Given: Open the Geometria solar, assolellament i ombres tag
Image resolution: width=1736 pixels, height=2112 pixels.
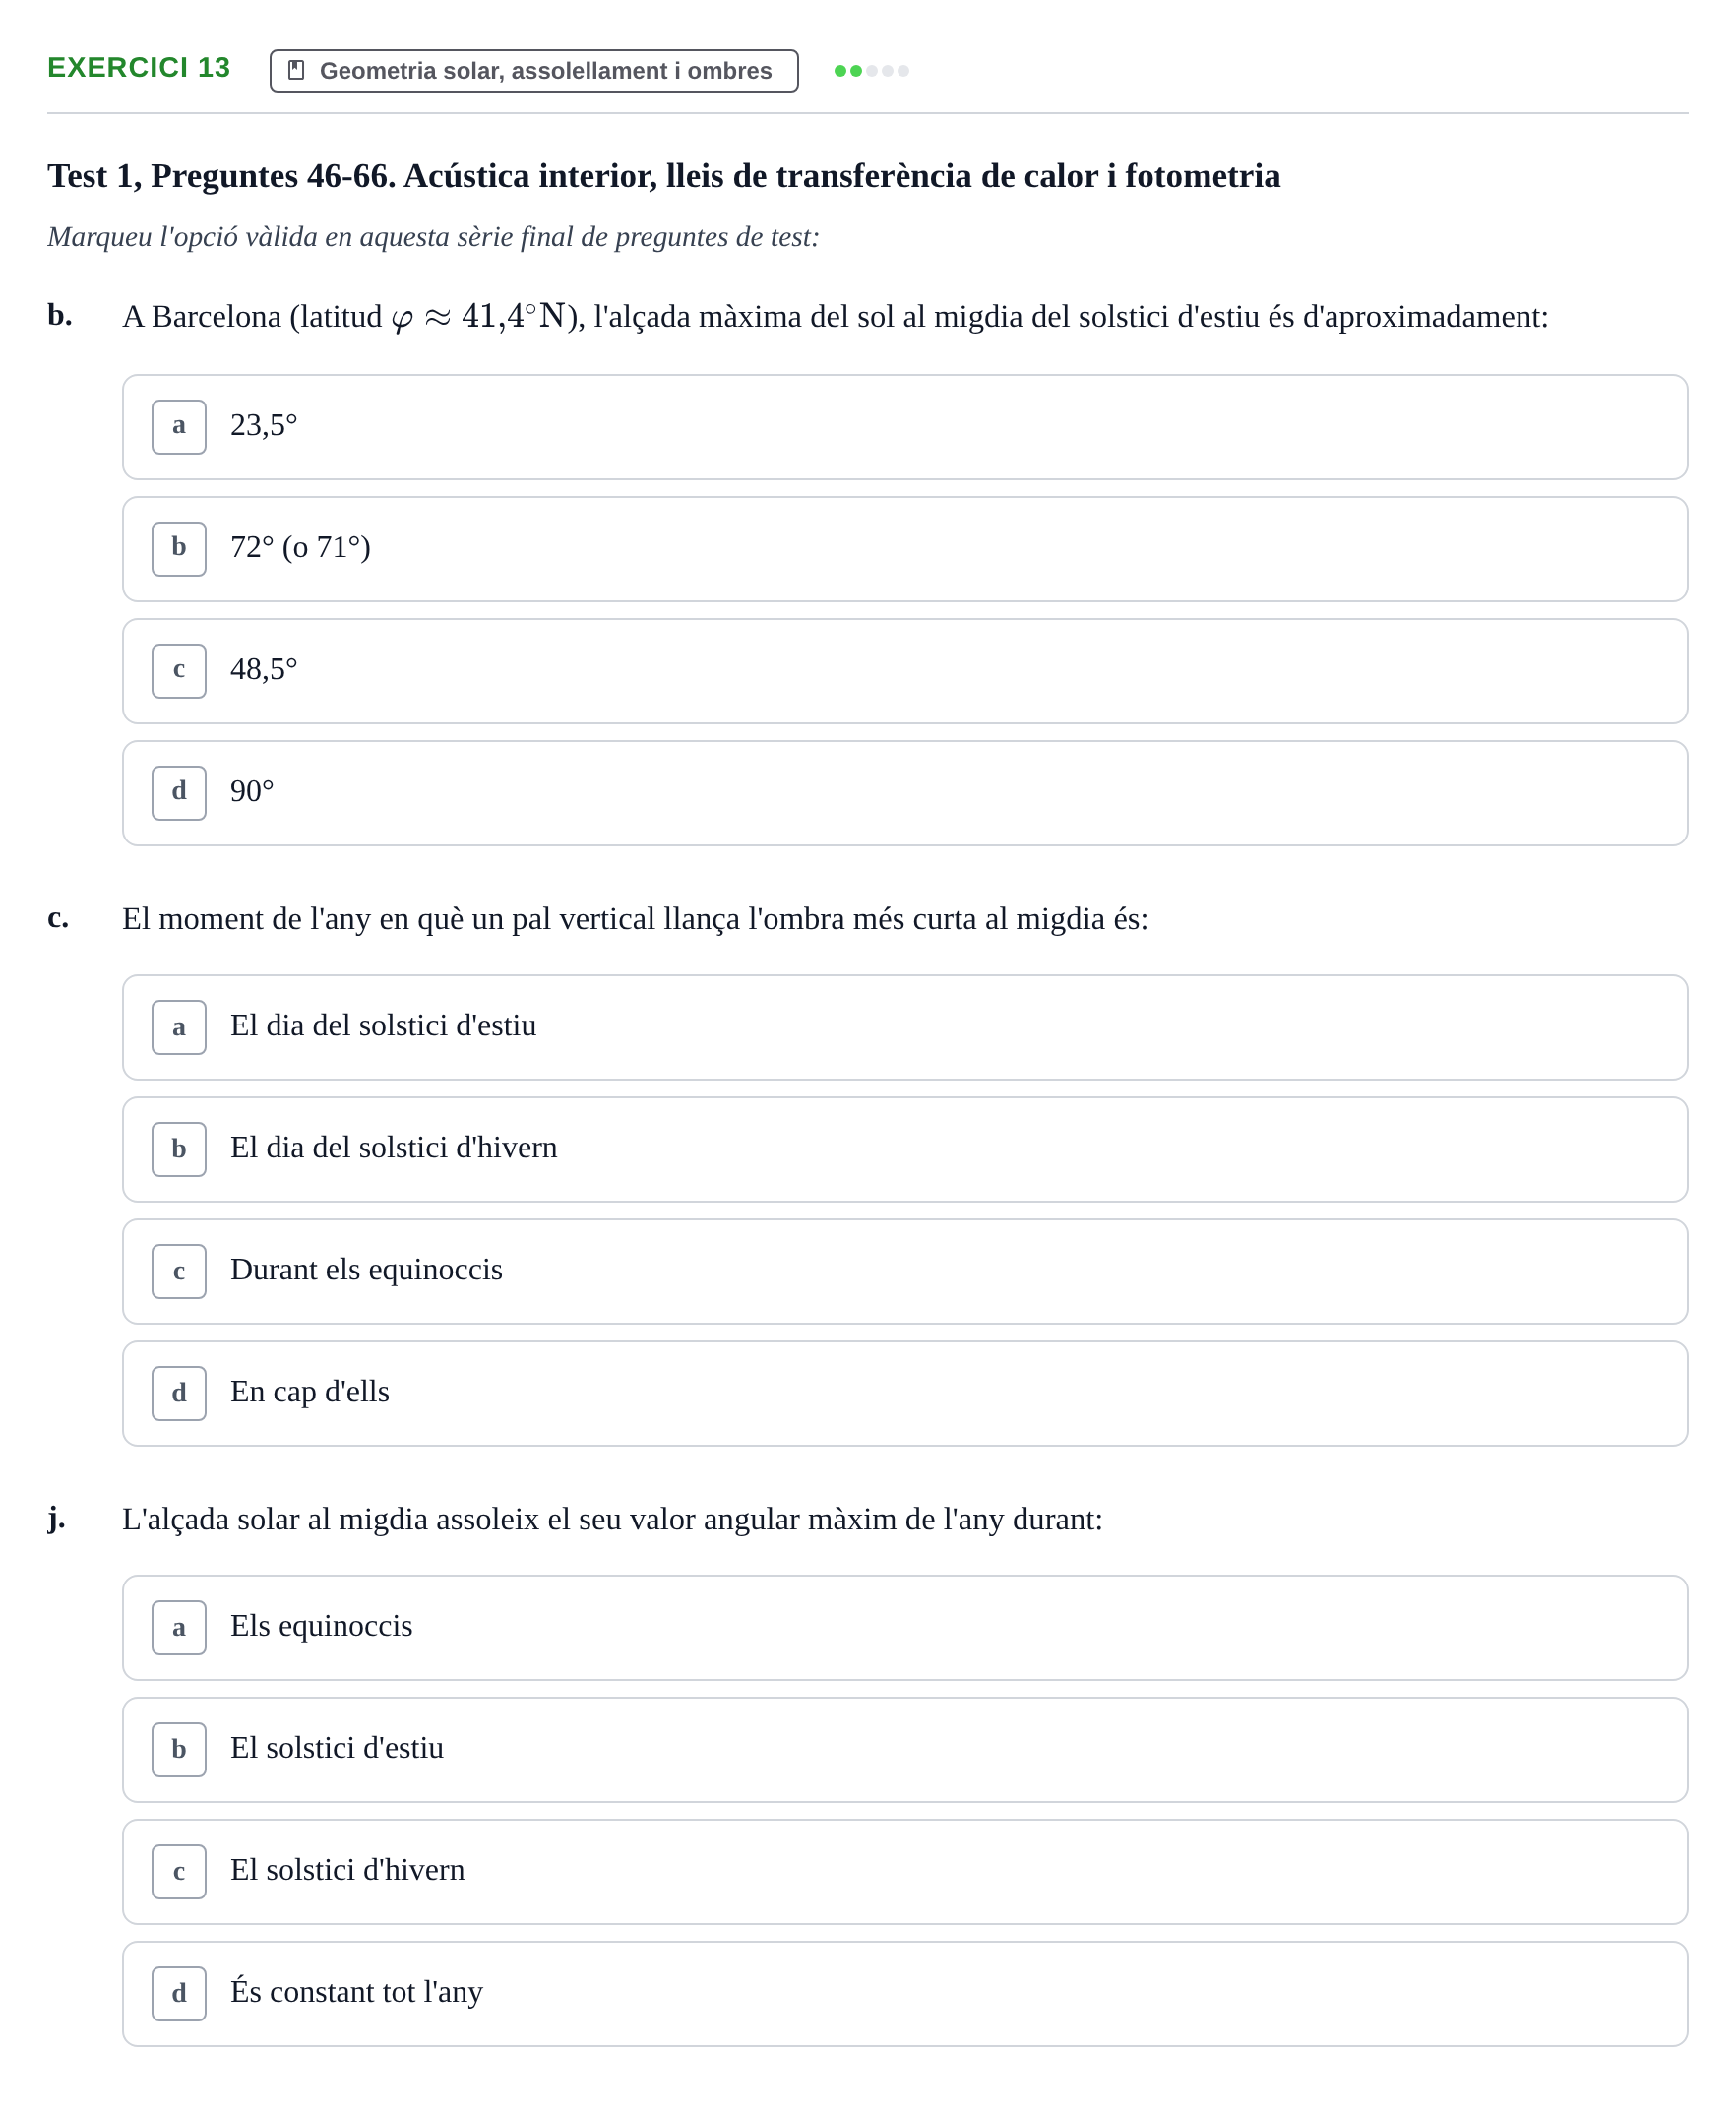Looking at the screenshot, I should coord(534,71).
